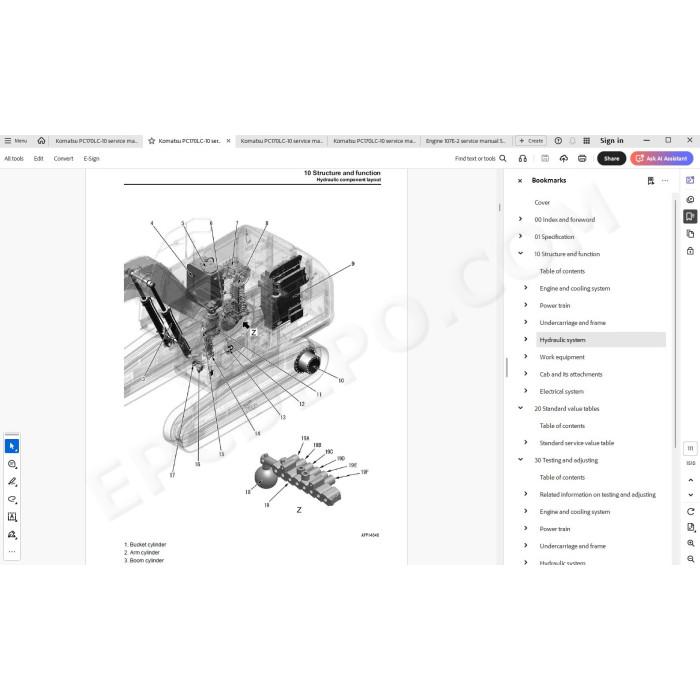Open Related information on testing and adjusting
Screen dimensions: 700x700
597,495
